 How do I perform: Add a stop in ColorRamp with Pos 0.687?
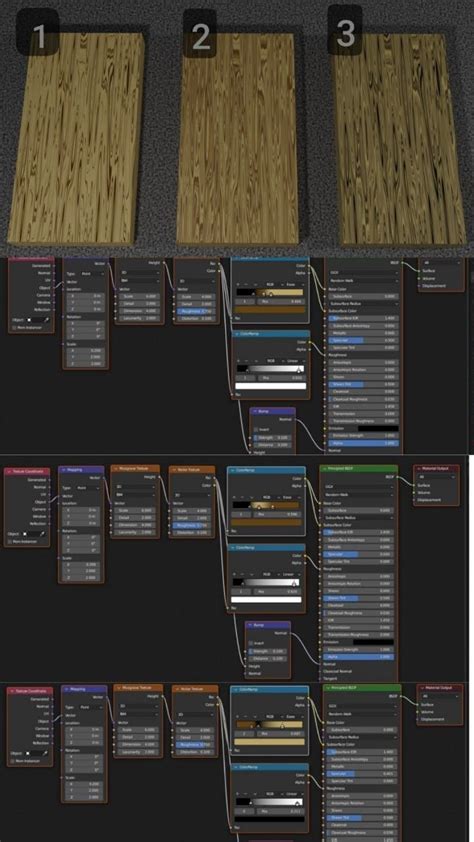[239, 716]
